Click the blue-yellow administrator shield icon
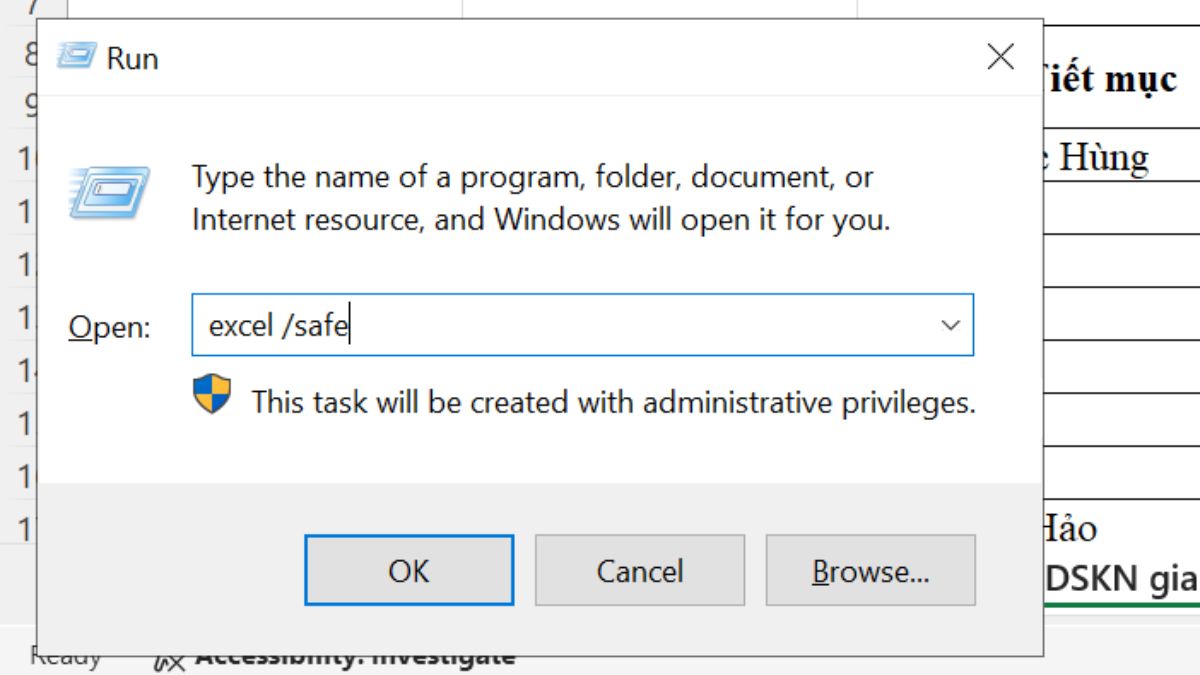This screenshot has width=1200, height=675. tap(212, 396)
